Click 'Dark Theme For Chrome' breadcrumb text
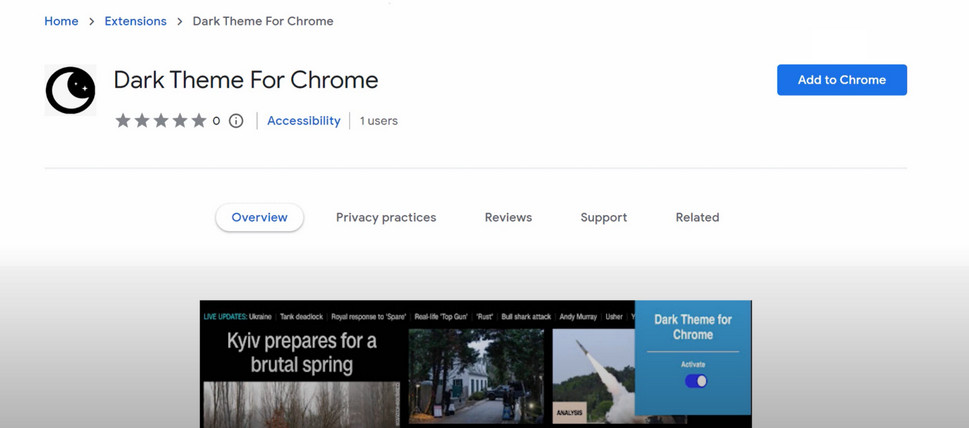 coord(263,21)
